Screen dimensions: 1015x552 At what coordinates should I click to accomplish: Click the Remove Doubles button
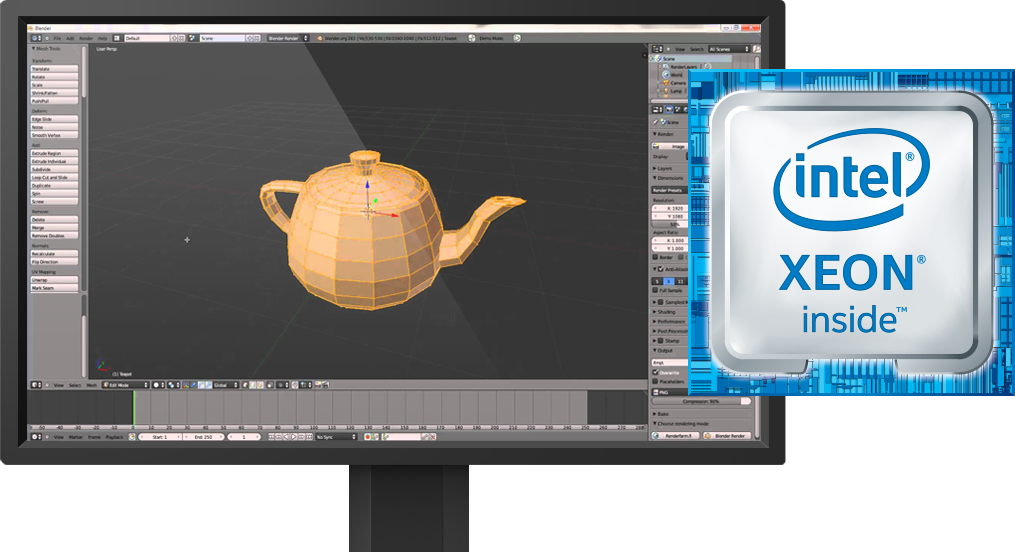point(54,236)
